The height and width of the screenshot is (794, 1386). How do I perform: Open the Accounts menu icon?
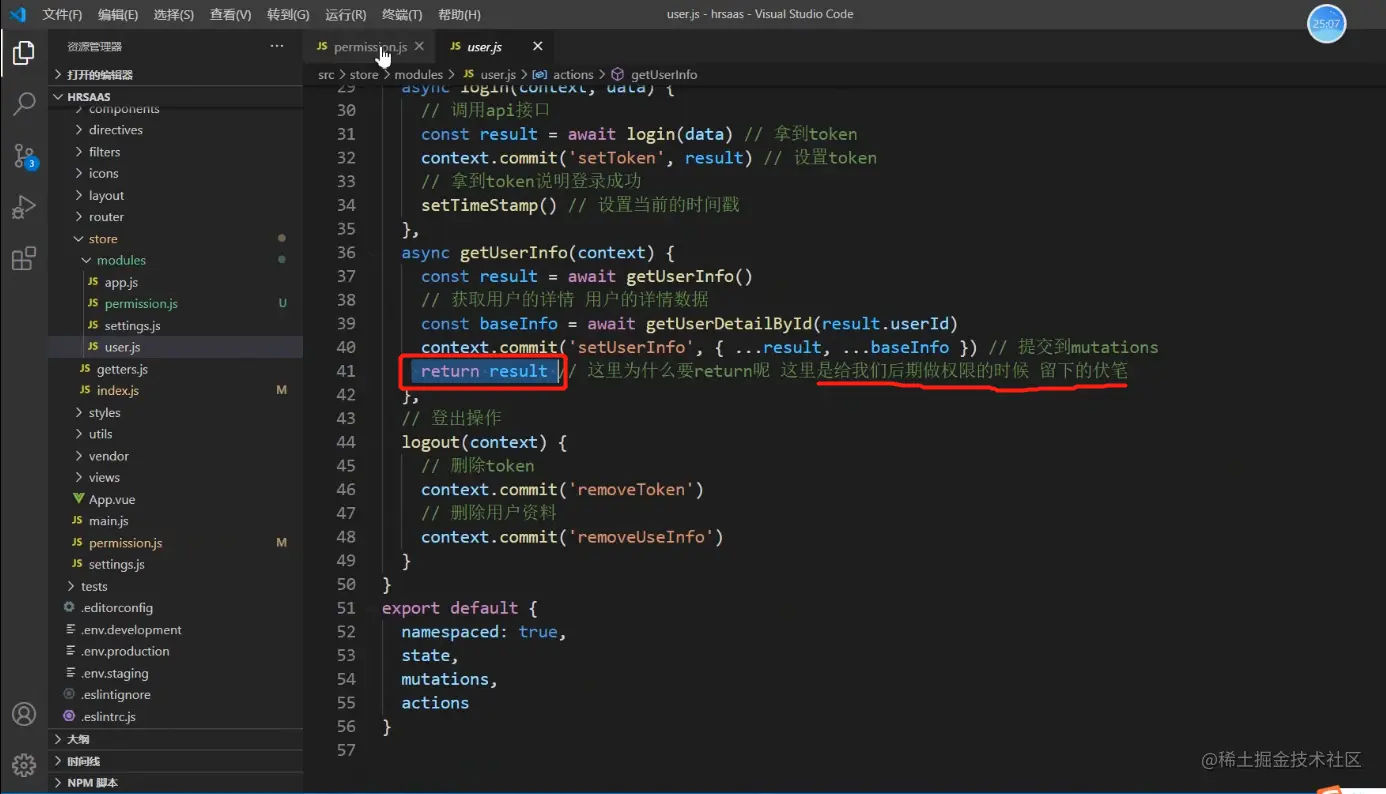click(24, 714)
